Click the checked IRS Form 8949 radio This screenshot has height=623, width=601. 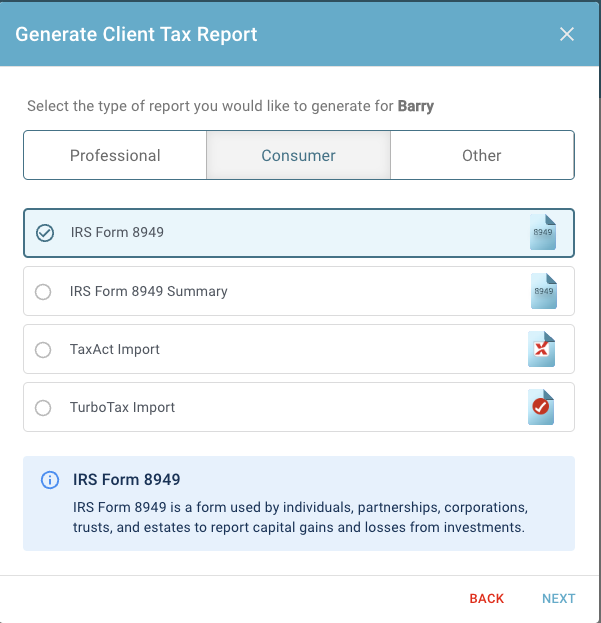click(x=45, y=233)
